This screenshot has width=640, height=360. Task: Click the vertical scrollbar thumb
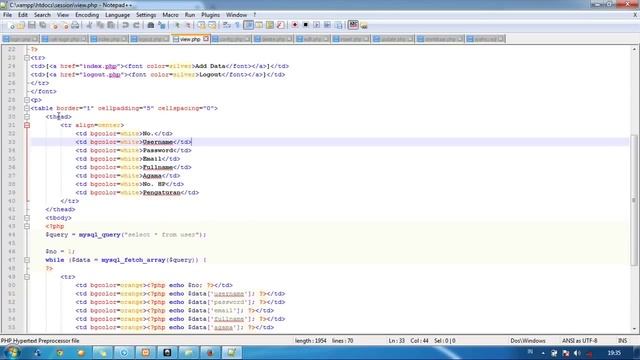click(634, 200)
